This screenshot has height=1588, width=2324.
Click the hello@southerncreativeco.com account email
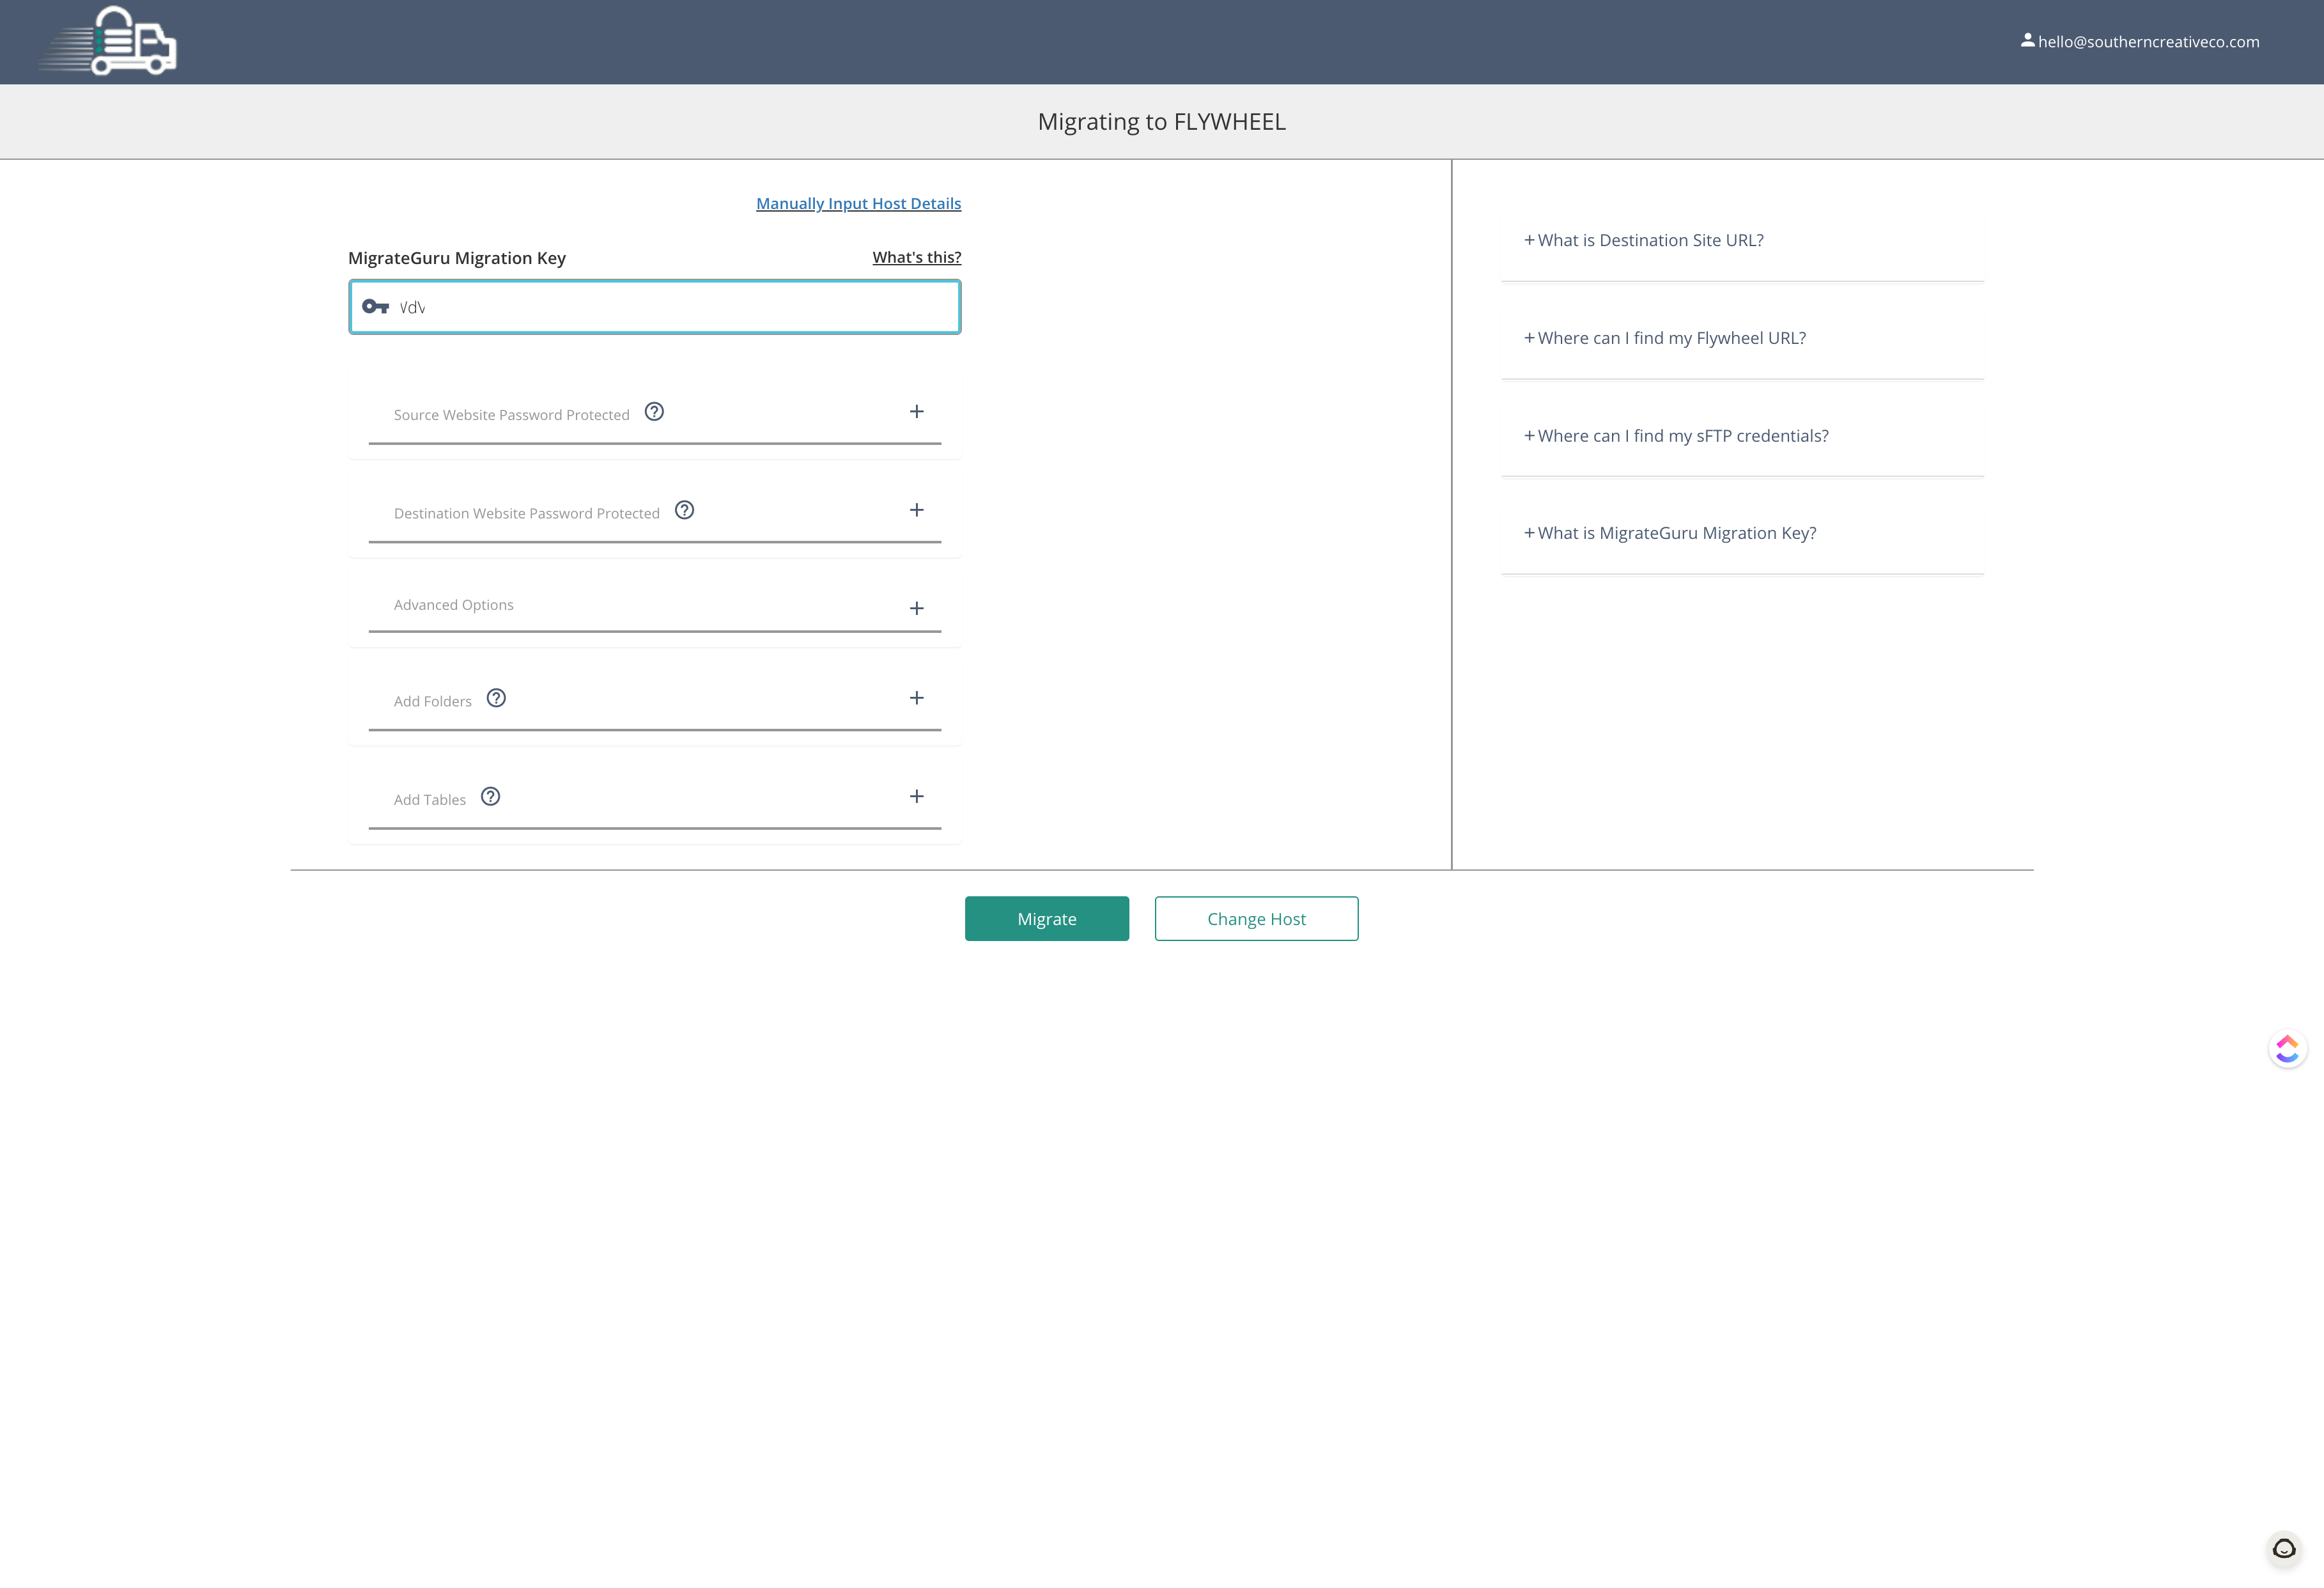pyautogui.click(x=2148, y=42)
